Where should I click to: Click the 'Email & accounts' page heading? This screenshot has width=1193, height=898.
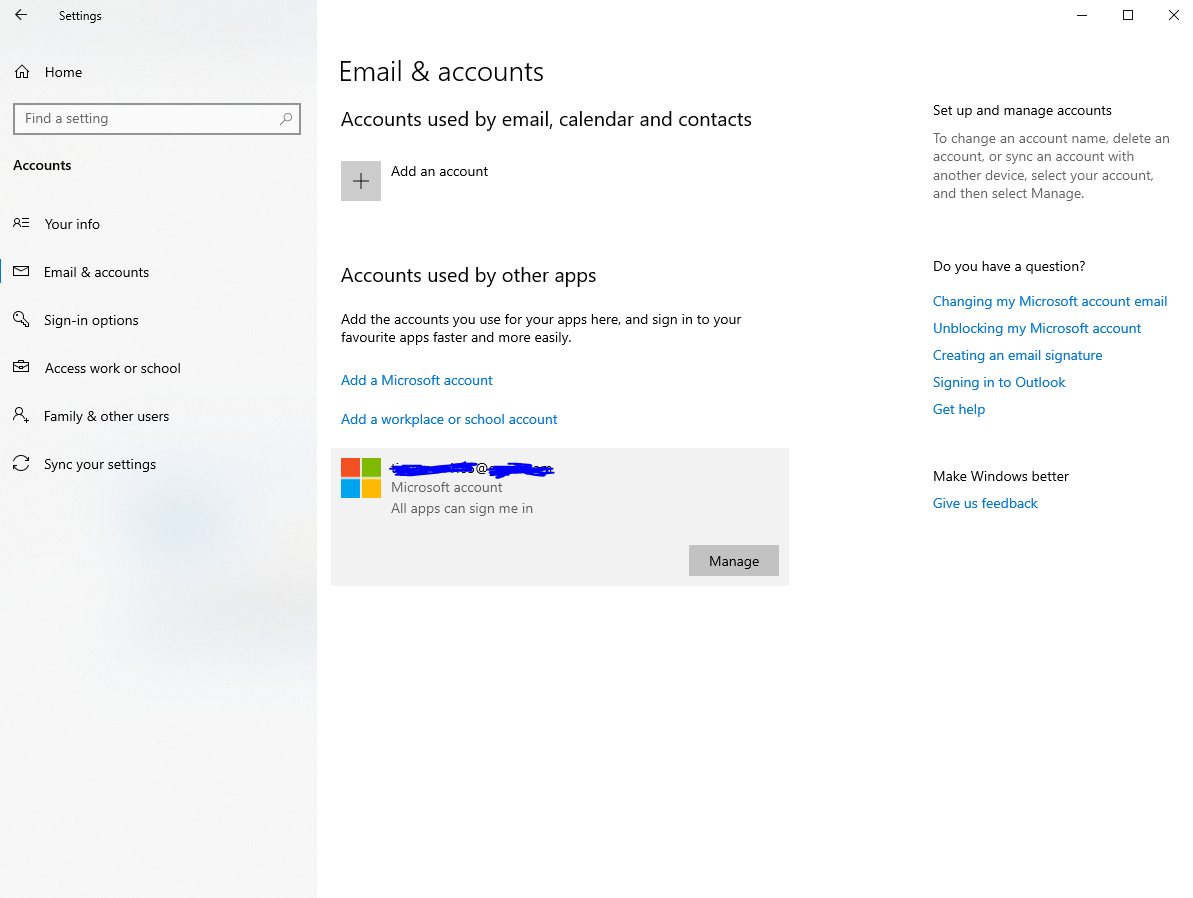[441, 72]
